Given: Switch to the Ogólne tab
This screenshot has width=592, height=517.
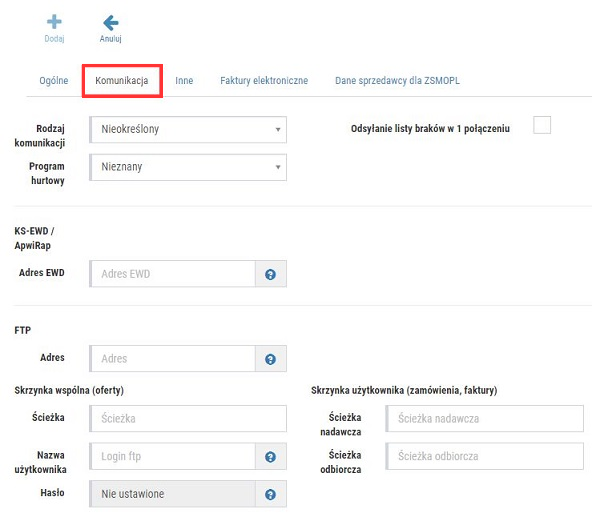Looking at the screenshot, I should coord(54,80).
